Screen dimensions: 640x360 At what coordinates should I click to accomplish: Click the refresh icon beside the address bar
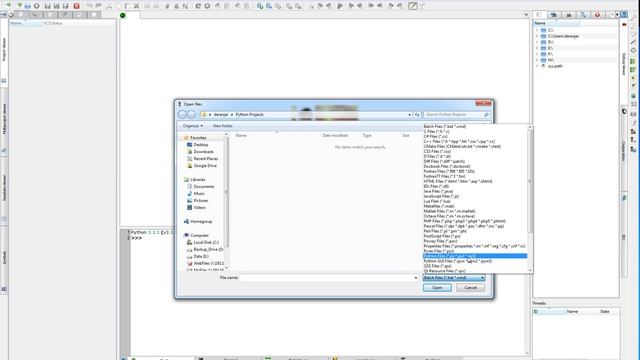417,115
